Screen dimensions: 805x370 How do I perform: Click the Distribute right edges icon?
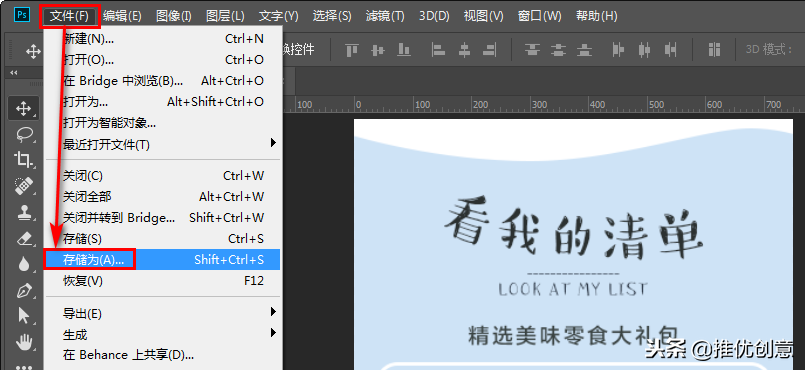[670, 50]
